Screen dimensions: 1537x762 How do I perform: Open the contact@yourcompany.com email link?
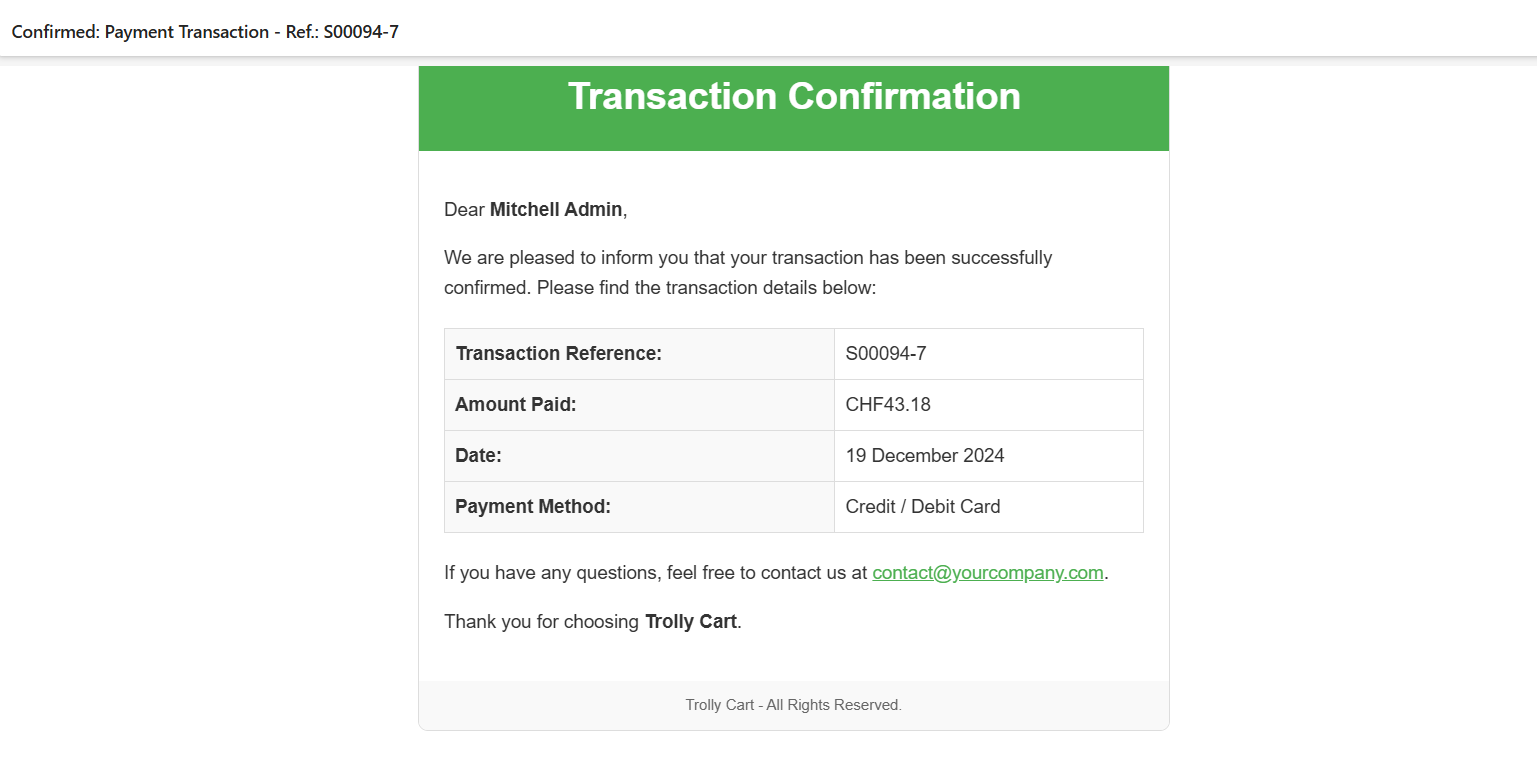pyautogui.click(x=987, y=573)
